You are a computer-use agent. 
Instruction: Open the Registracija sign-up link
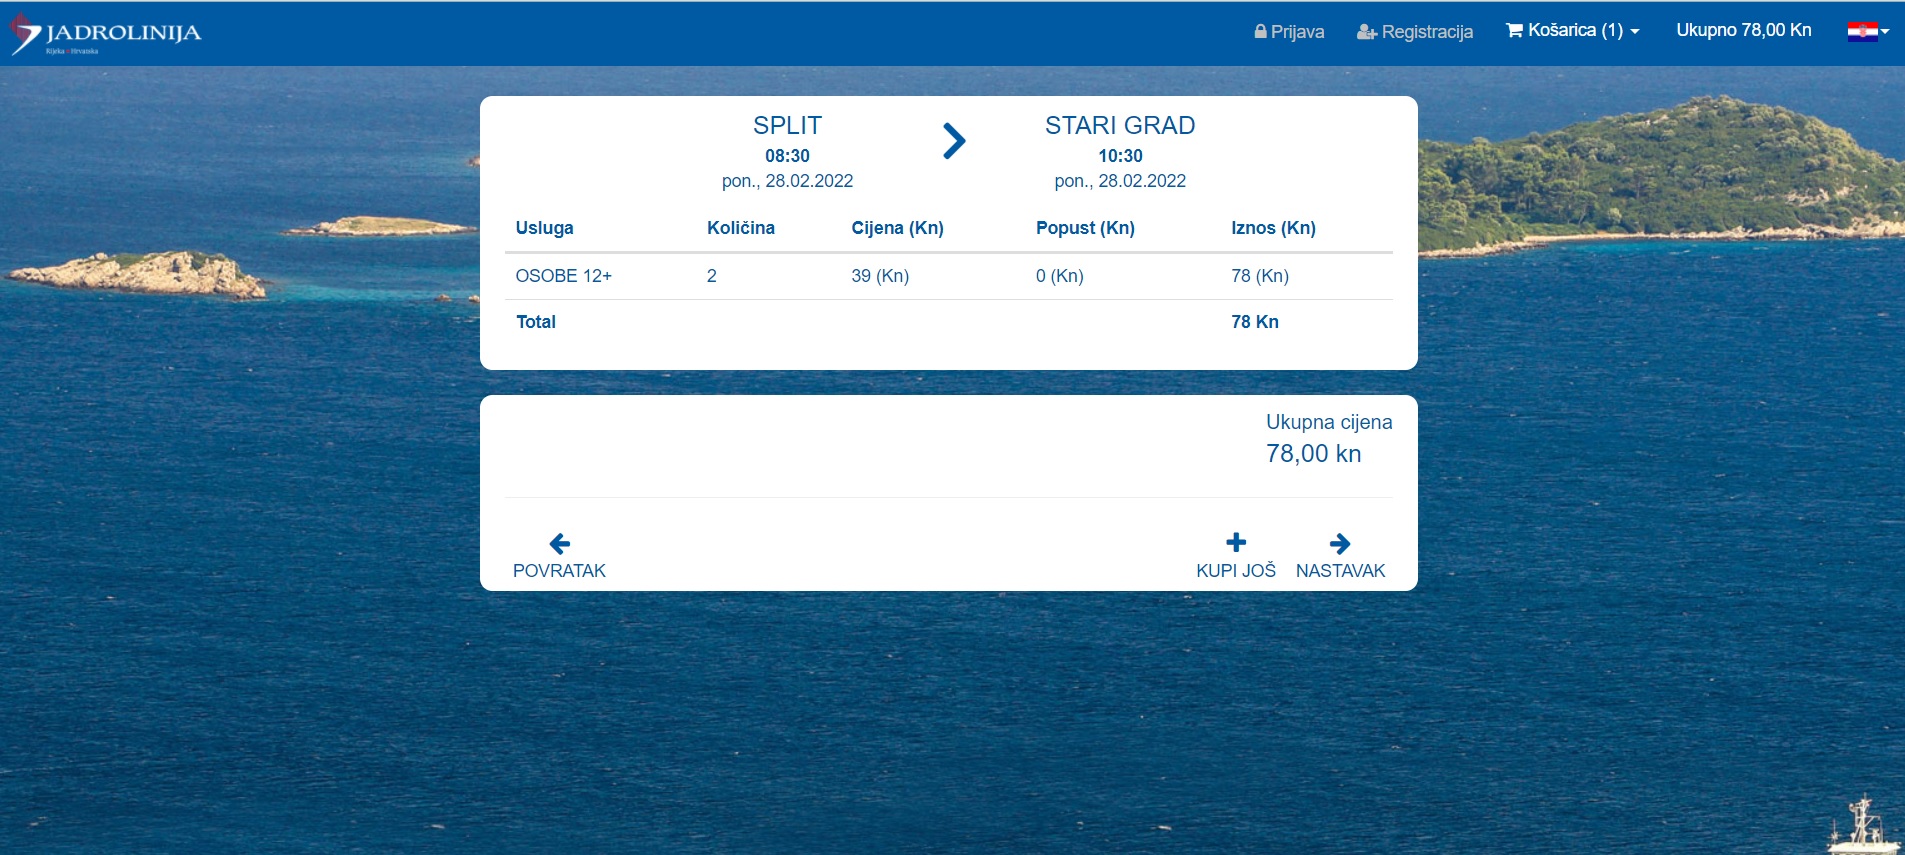(1427, 32)
